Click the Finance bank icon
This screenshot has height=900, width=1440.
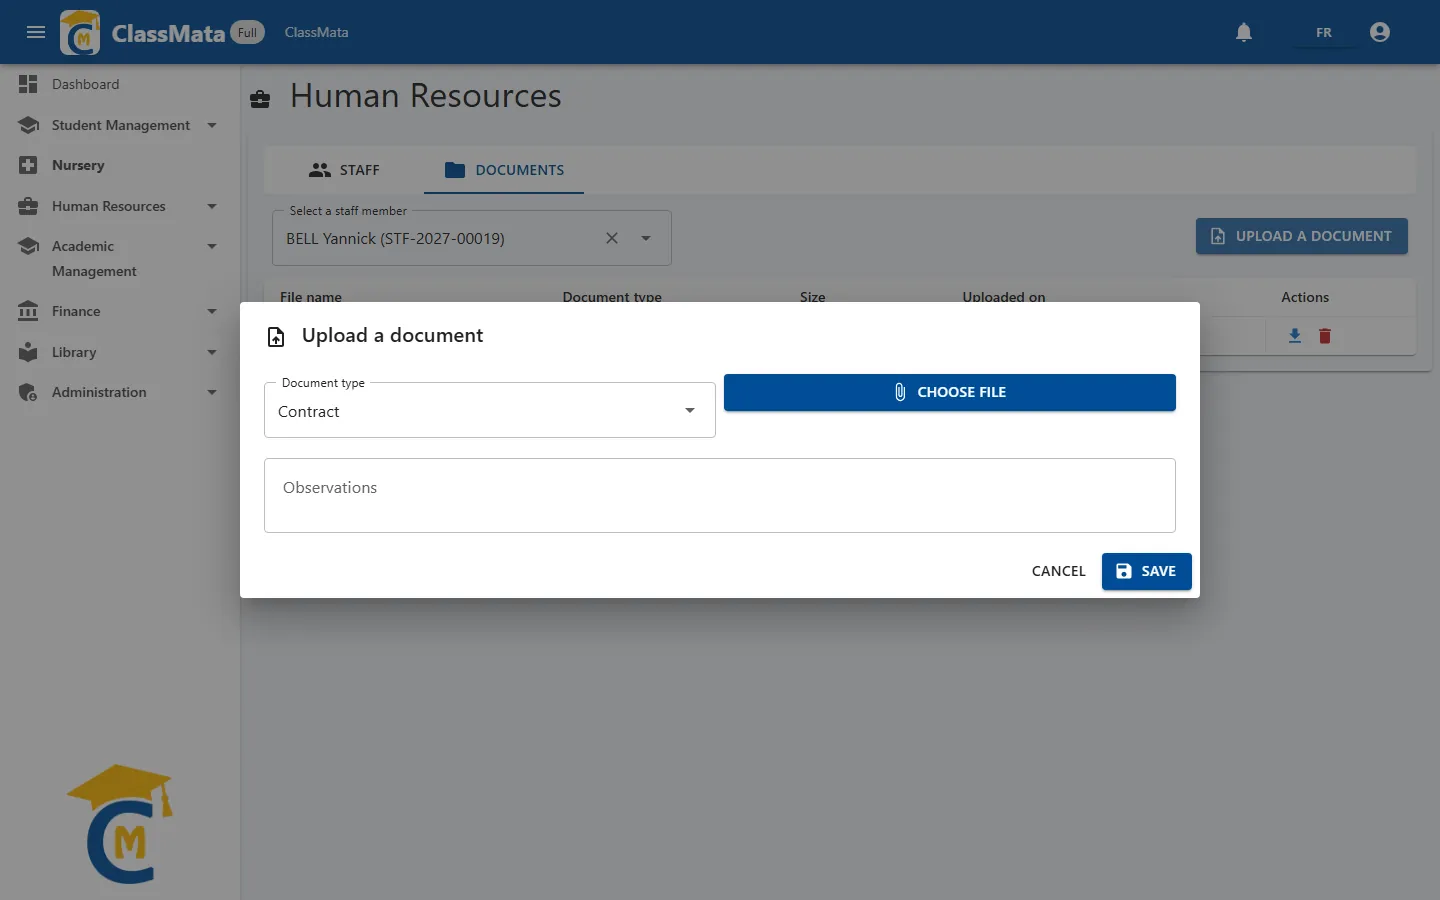click(x=28, y=311)
